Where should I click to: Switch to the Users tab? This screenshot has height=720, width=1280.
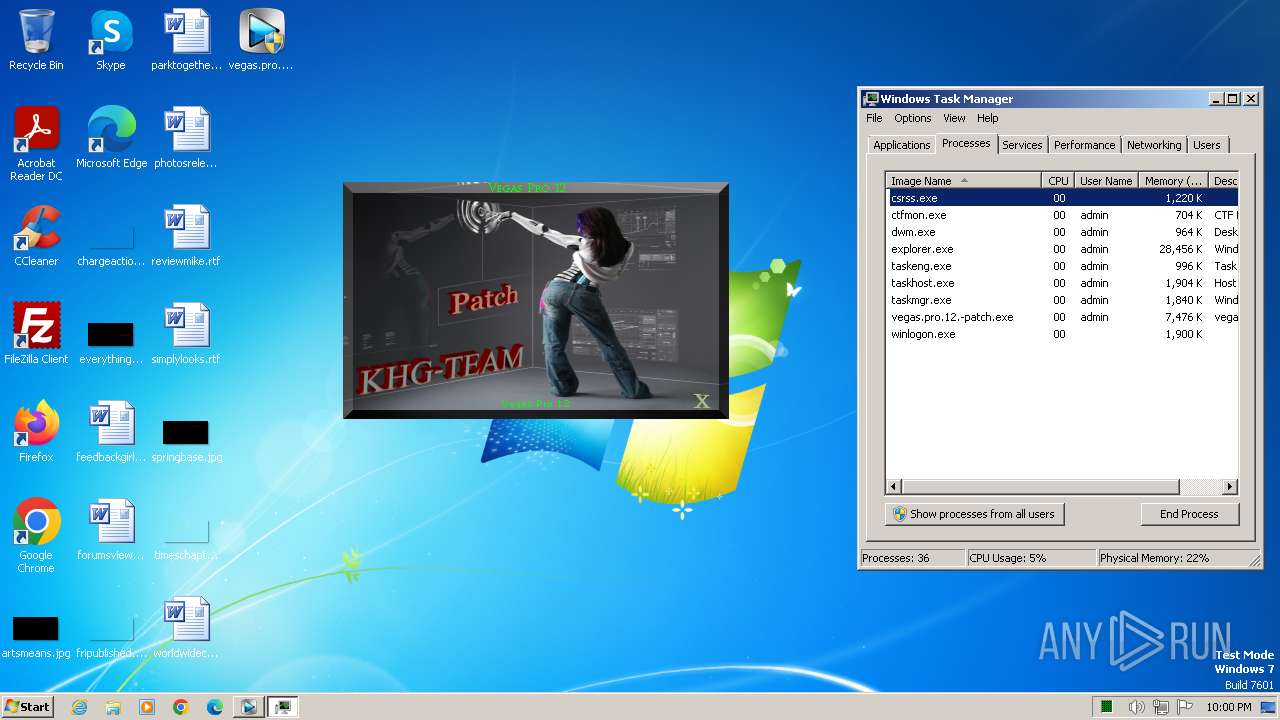coord(1206,145)
